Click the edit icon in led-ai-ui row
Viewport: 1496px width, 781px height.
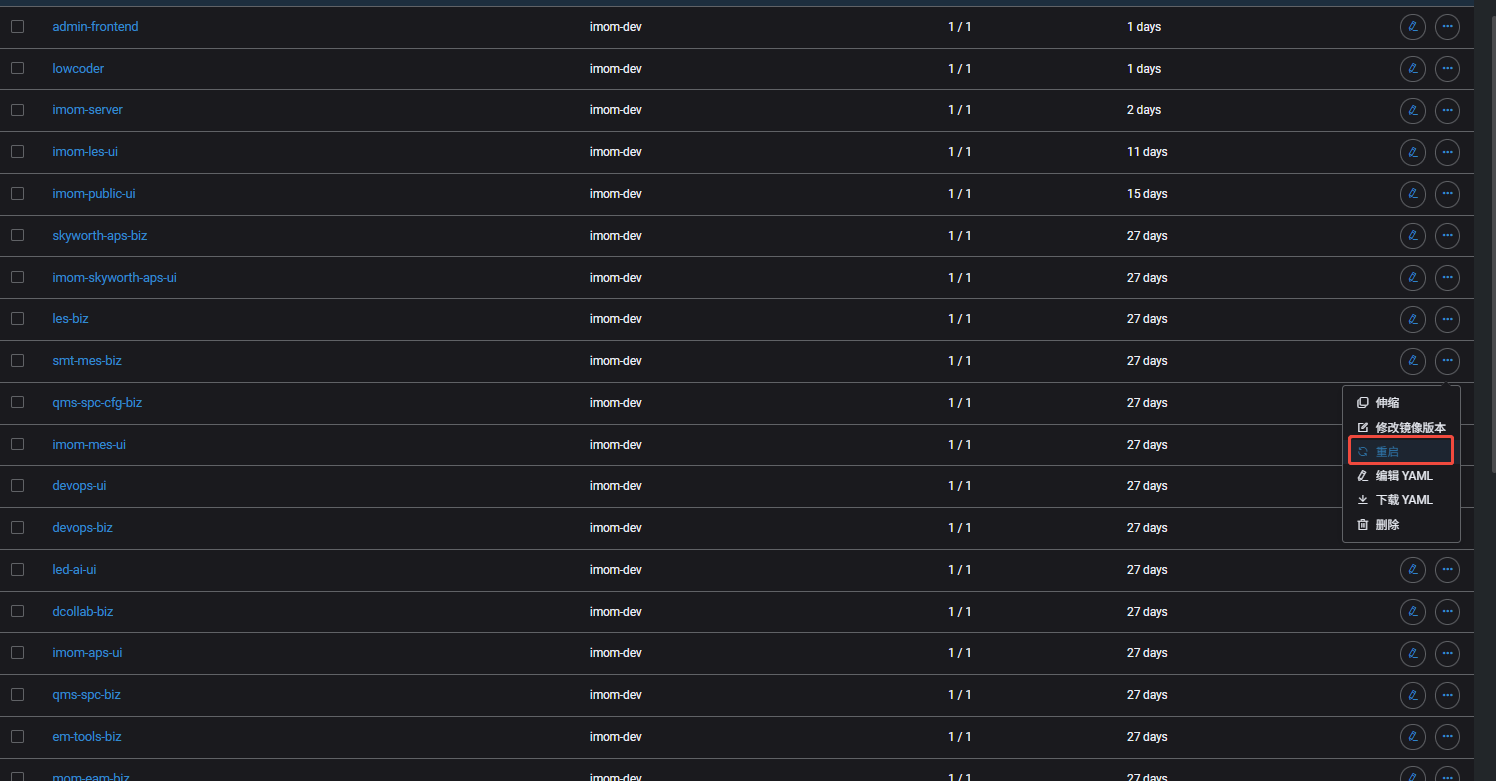click(1412, 570)
